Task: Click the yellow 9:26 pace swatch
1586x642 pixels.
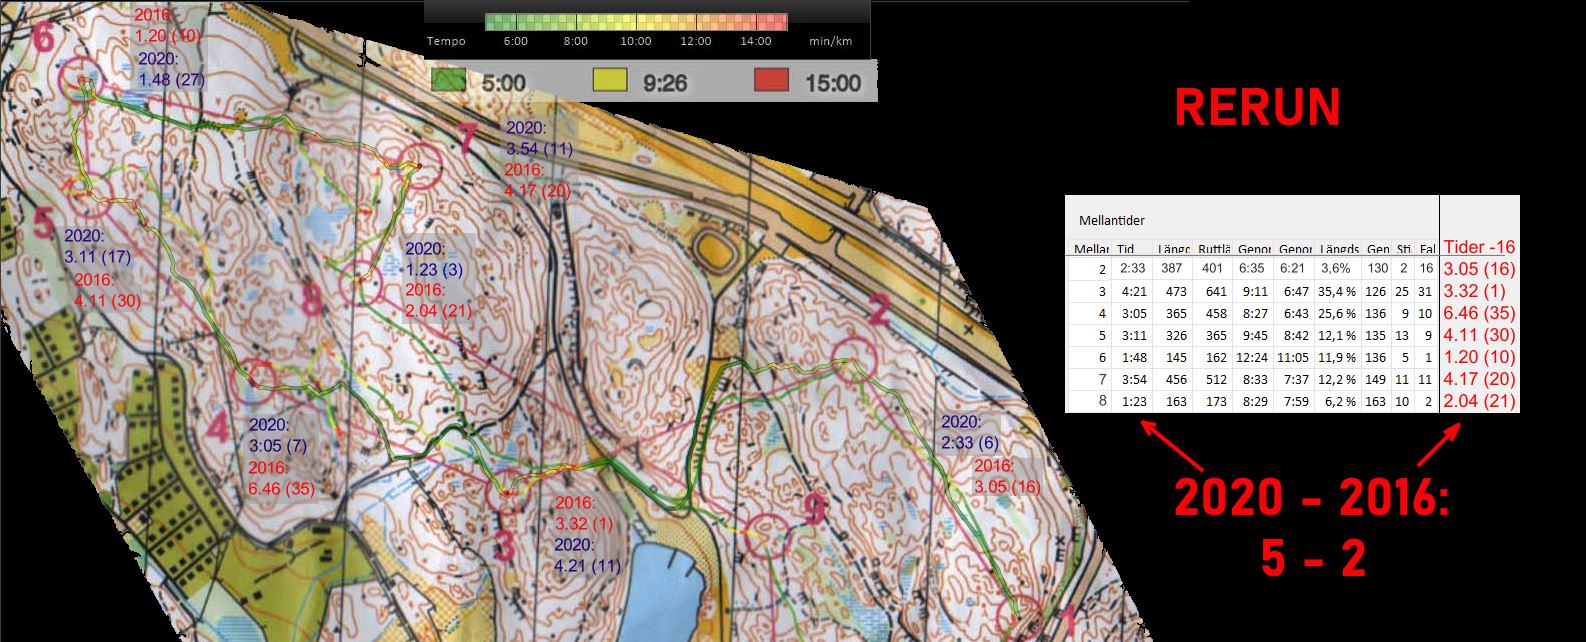Action: click(610, 81)
